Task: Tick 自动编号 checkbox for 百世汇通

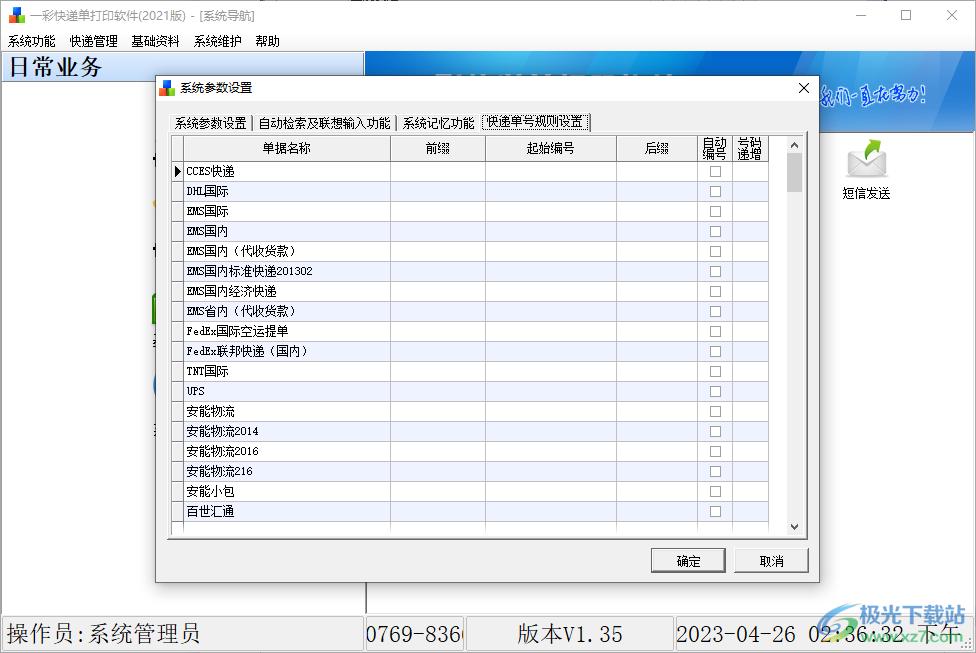Action: [x=715, y=511]
